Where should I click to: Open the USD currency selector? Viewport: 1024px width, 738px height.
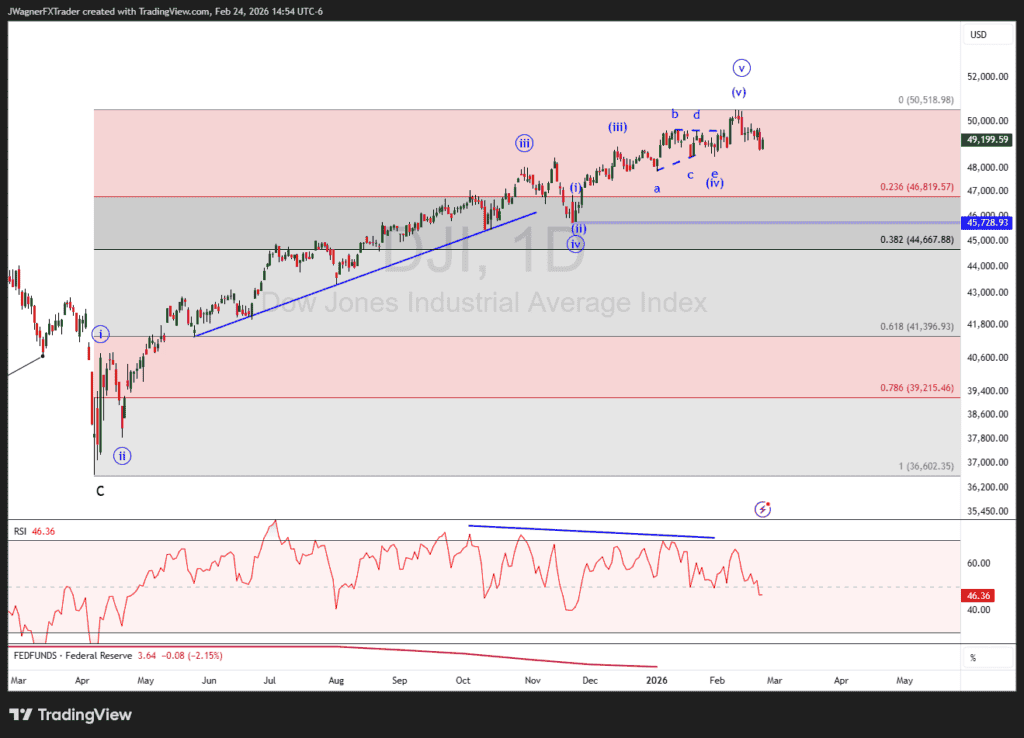pos(978,35)
